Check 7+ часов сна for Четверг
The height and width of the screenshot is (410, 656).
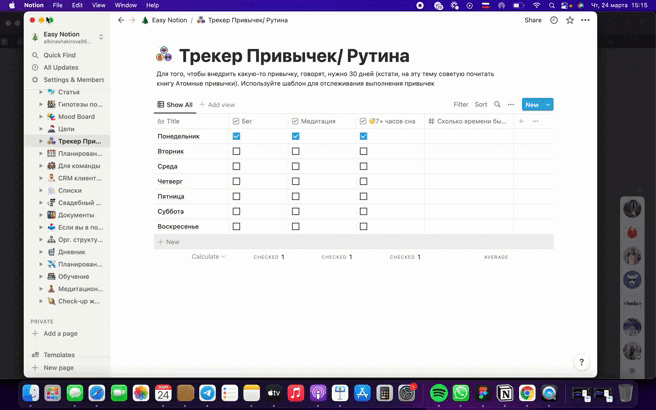364,182
